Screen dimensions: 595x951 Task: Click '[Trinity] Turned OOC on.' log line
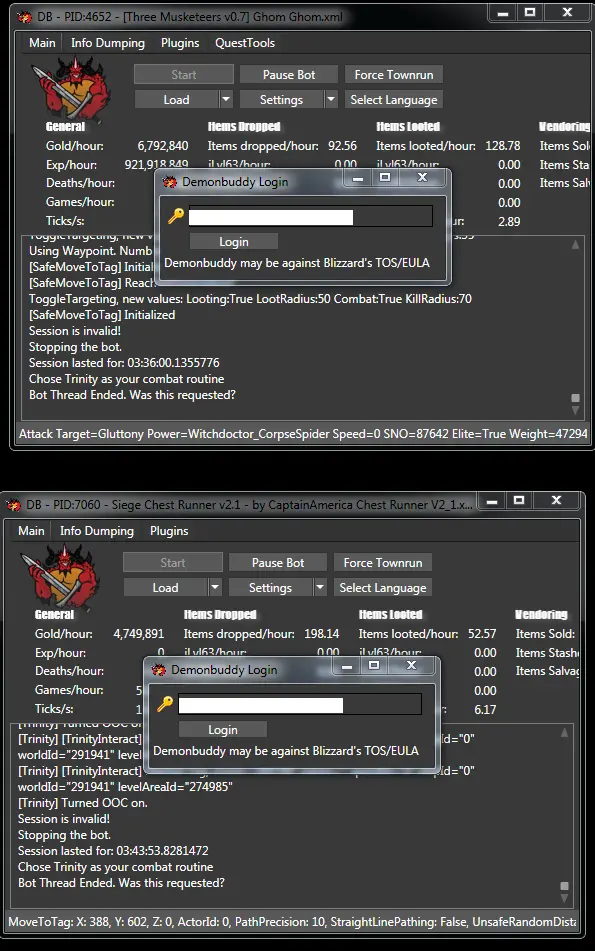[82, 803]
